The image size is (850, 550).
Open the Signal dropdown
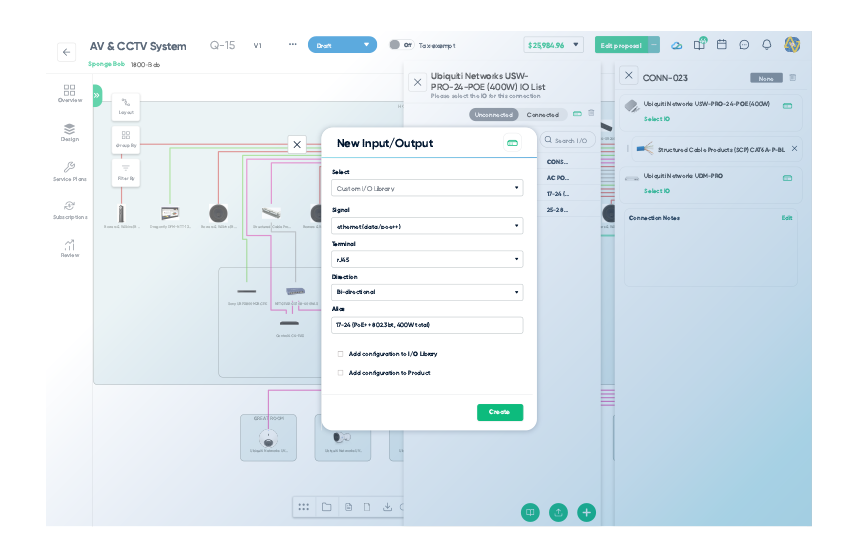427,226
